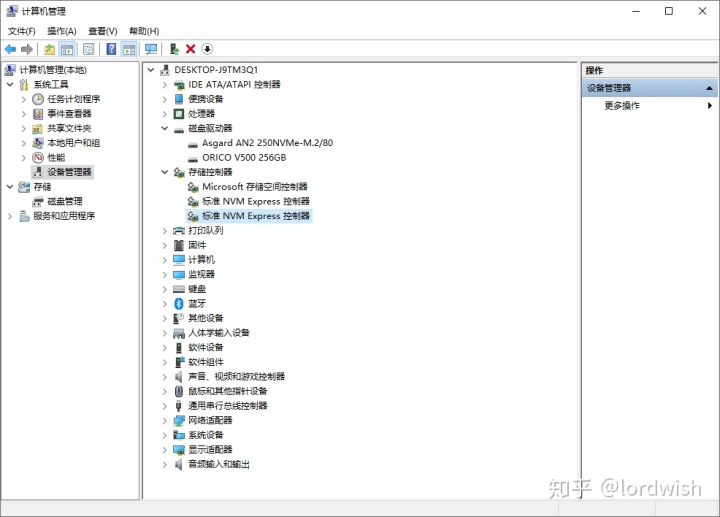Screen dimensions: 720x517
Task: Click the 任务计划程序 clock icon
Action: pyautogui.click(x=38, y=99)
